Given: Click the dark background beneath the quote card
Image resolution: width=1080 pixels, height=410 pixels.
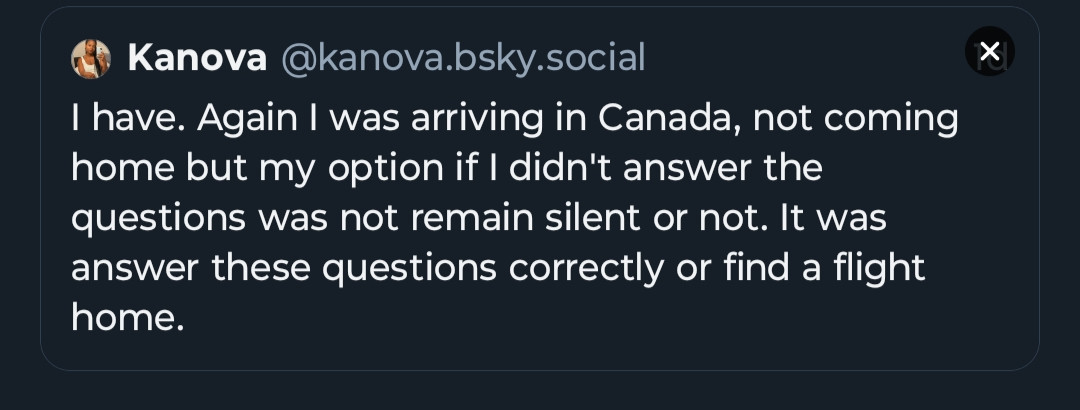Looking at the screenshot, I should (x=540, y=391).
